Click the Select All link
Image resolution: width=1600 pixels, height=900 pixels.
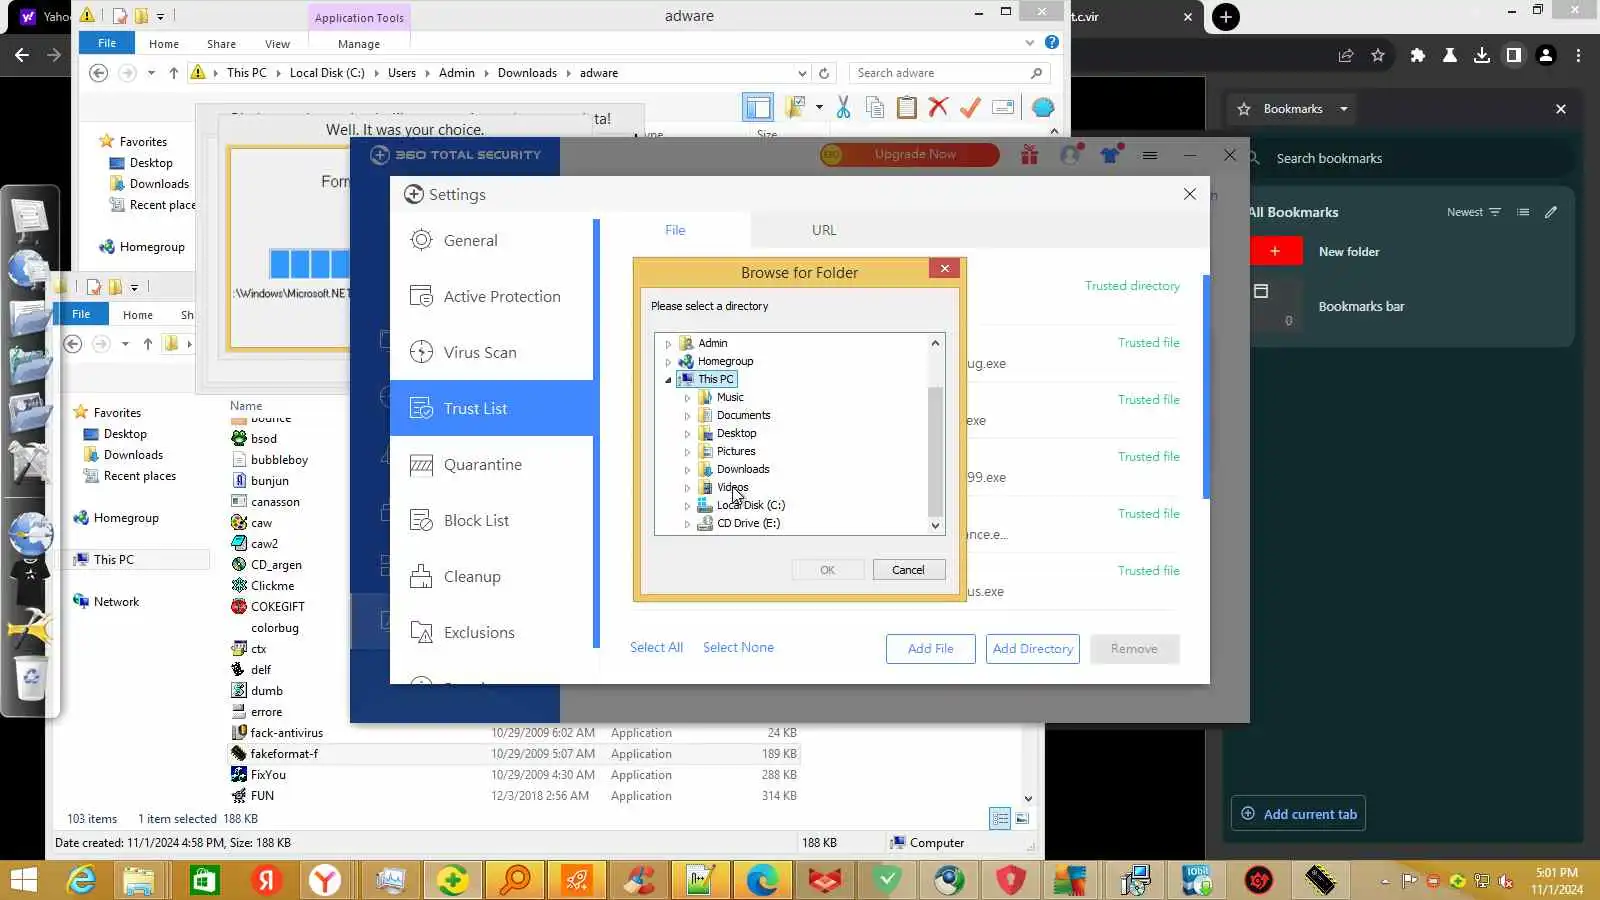pyautogui.click(x=656, y=647)
